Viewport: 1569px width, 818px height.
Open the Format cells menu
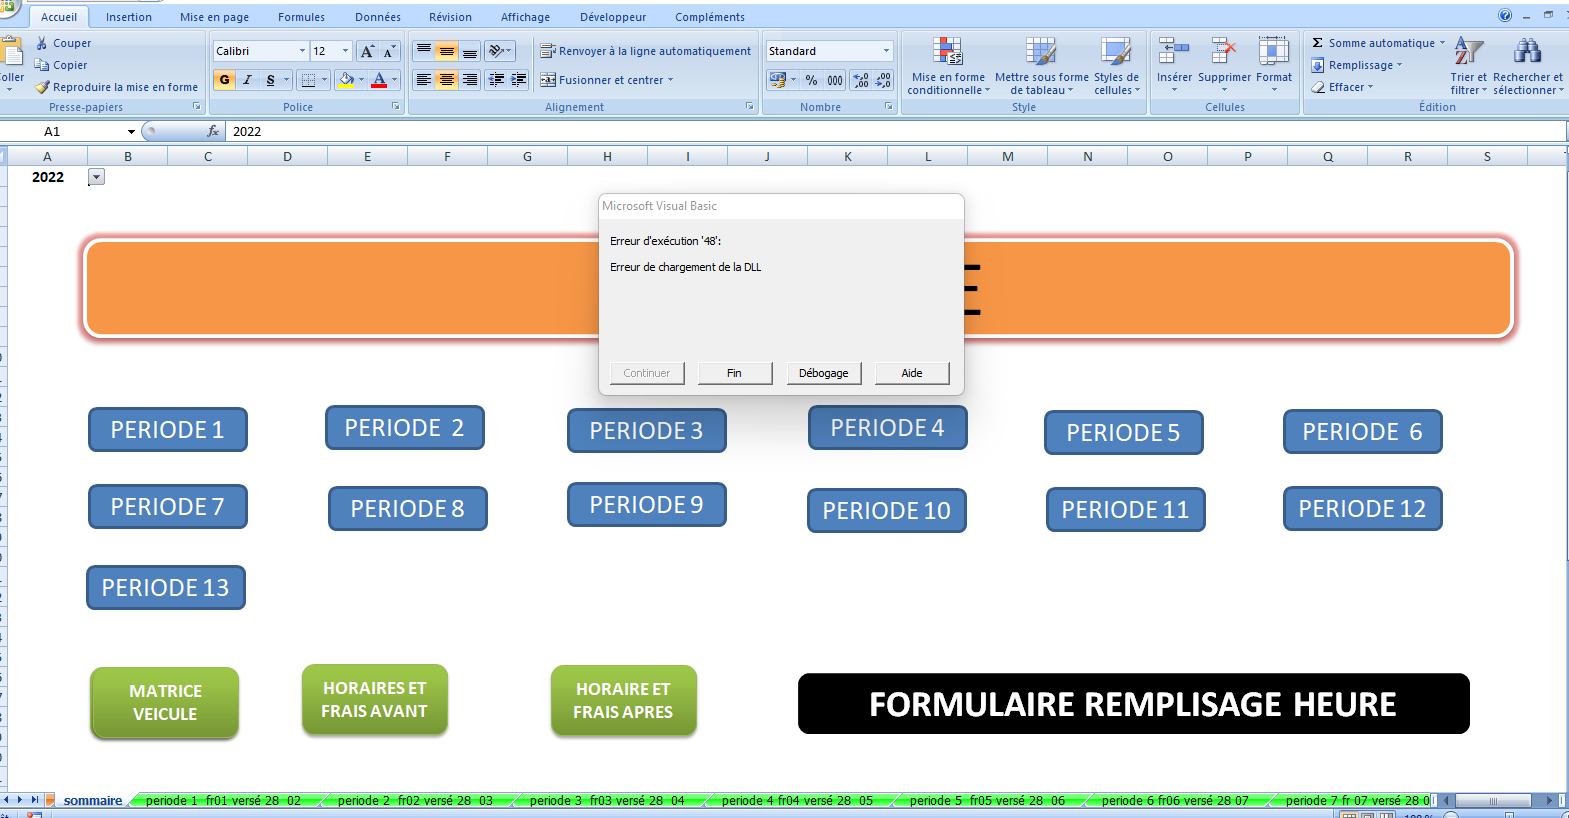(1274, 64)
